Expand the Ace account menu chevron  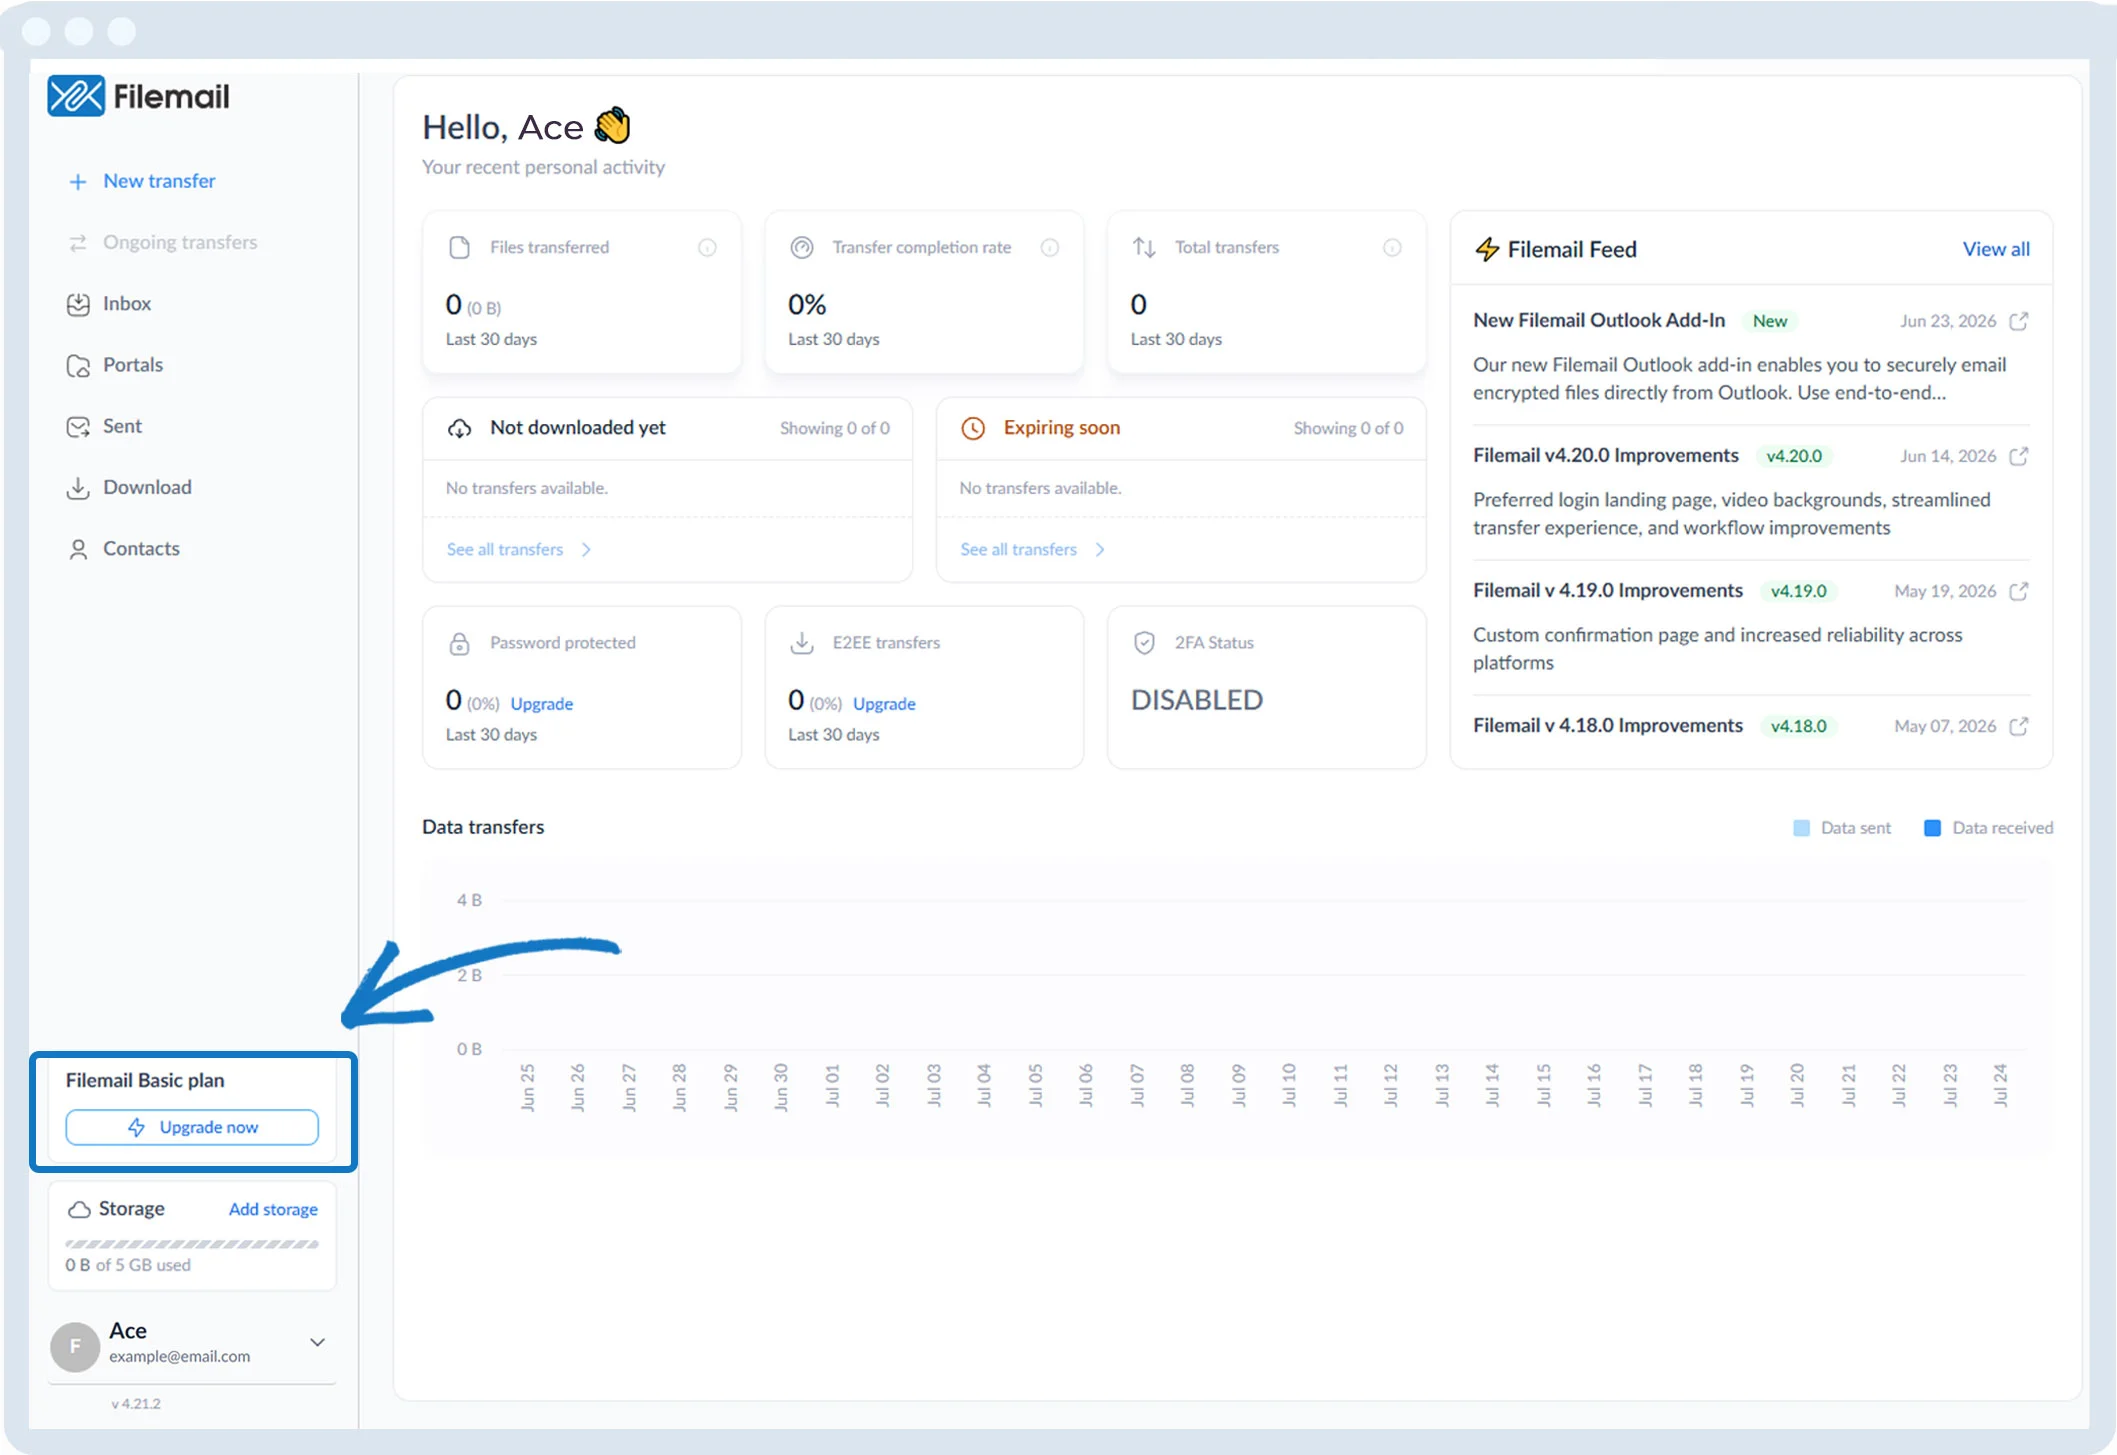[x=317, y=1342]
